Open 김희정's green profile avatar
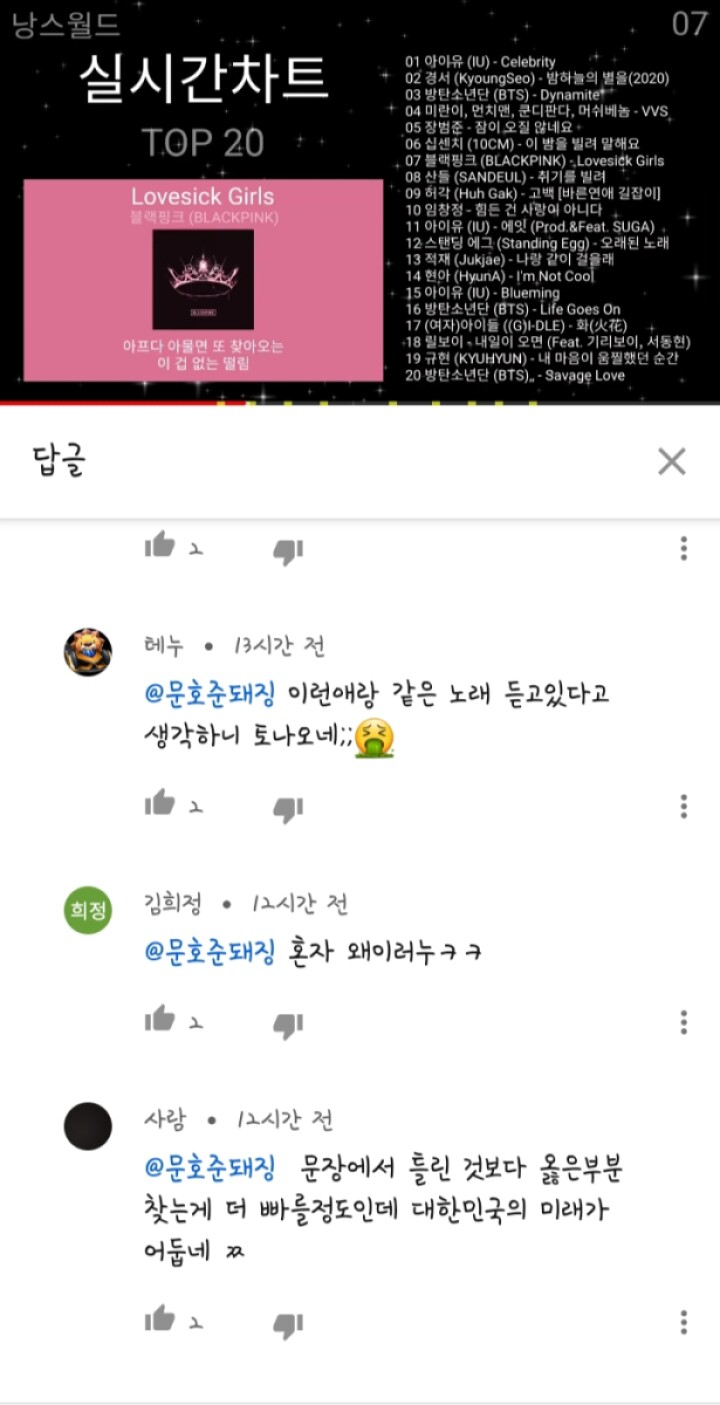This screenshot has height=1405, width=720. [x=88, y=910]
